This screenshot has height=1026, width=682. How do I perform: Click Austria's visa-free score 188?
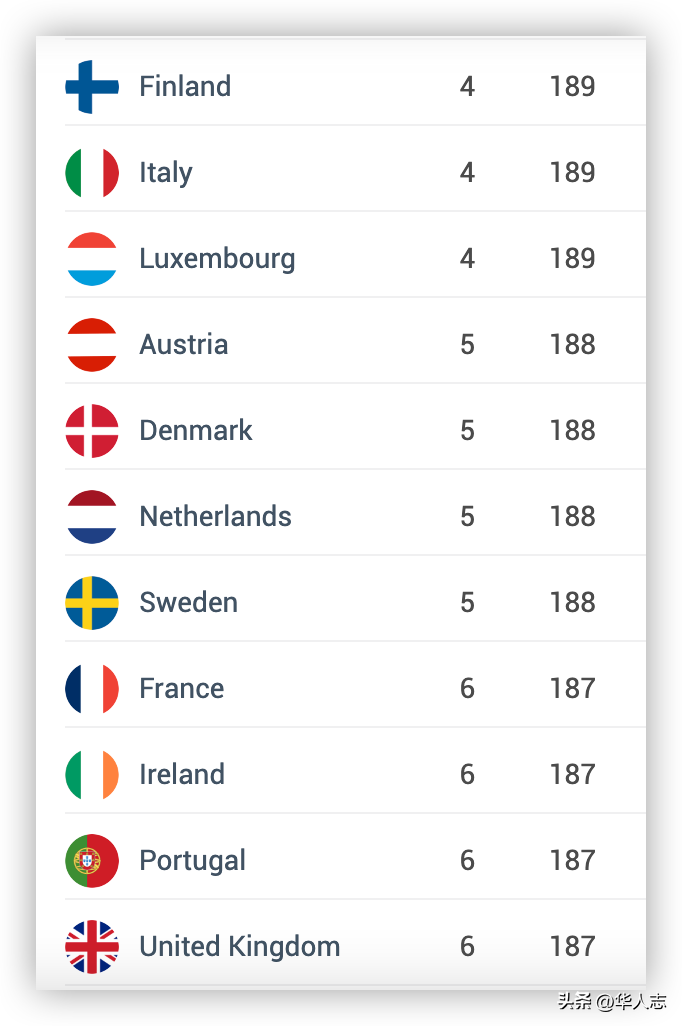tap(573, 345)
